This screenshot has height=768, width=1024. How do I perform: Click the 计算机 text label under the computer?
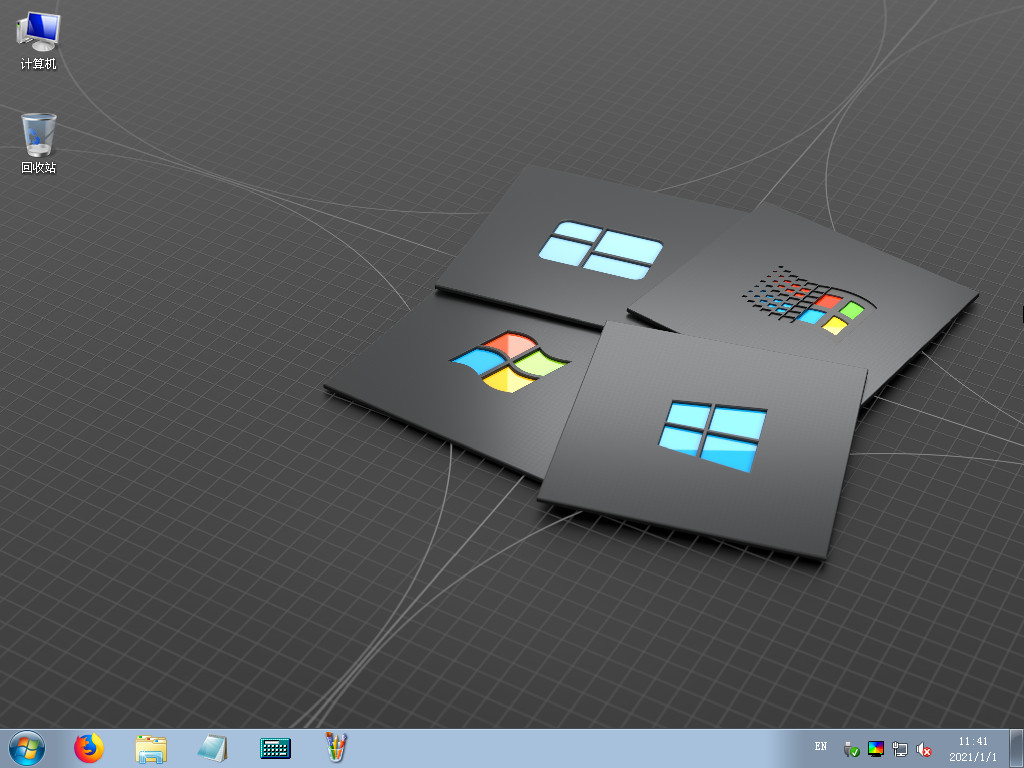tap(38, 65)
